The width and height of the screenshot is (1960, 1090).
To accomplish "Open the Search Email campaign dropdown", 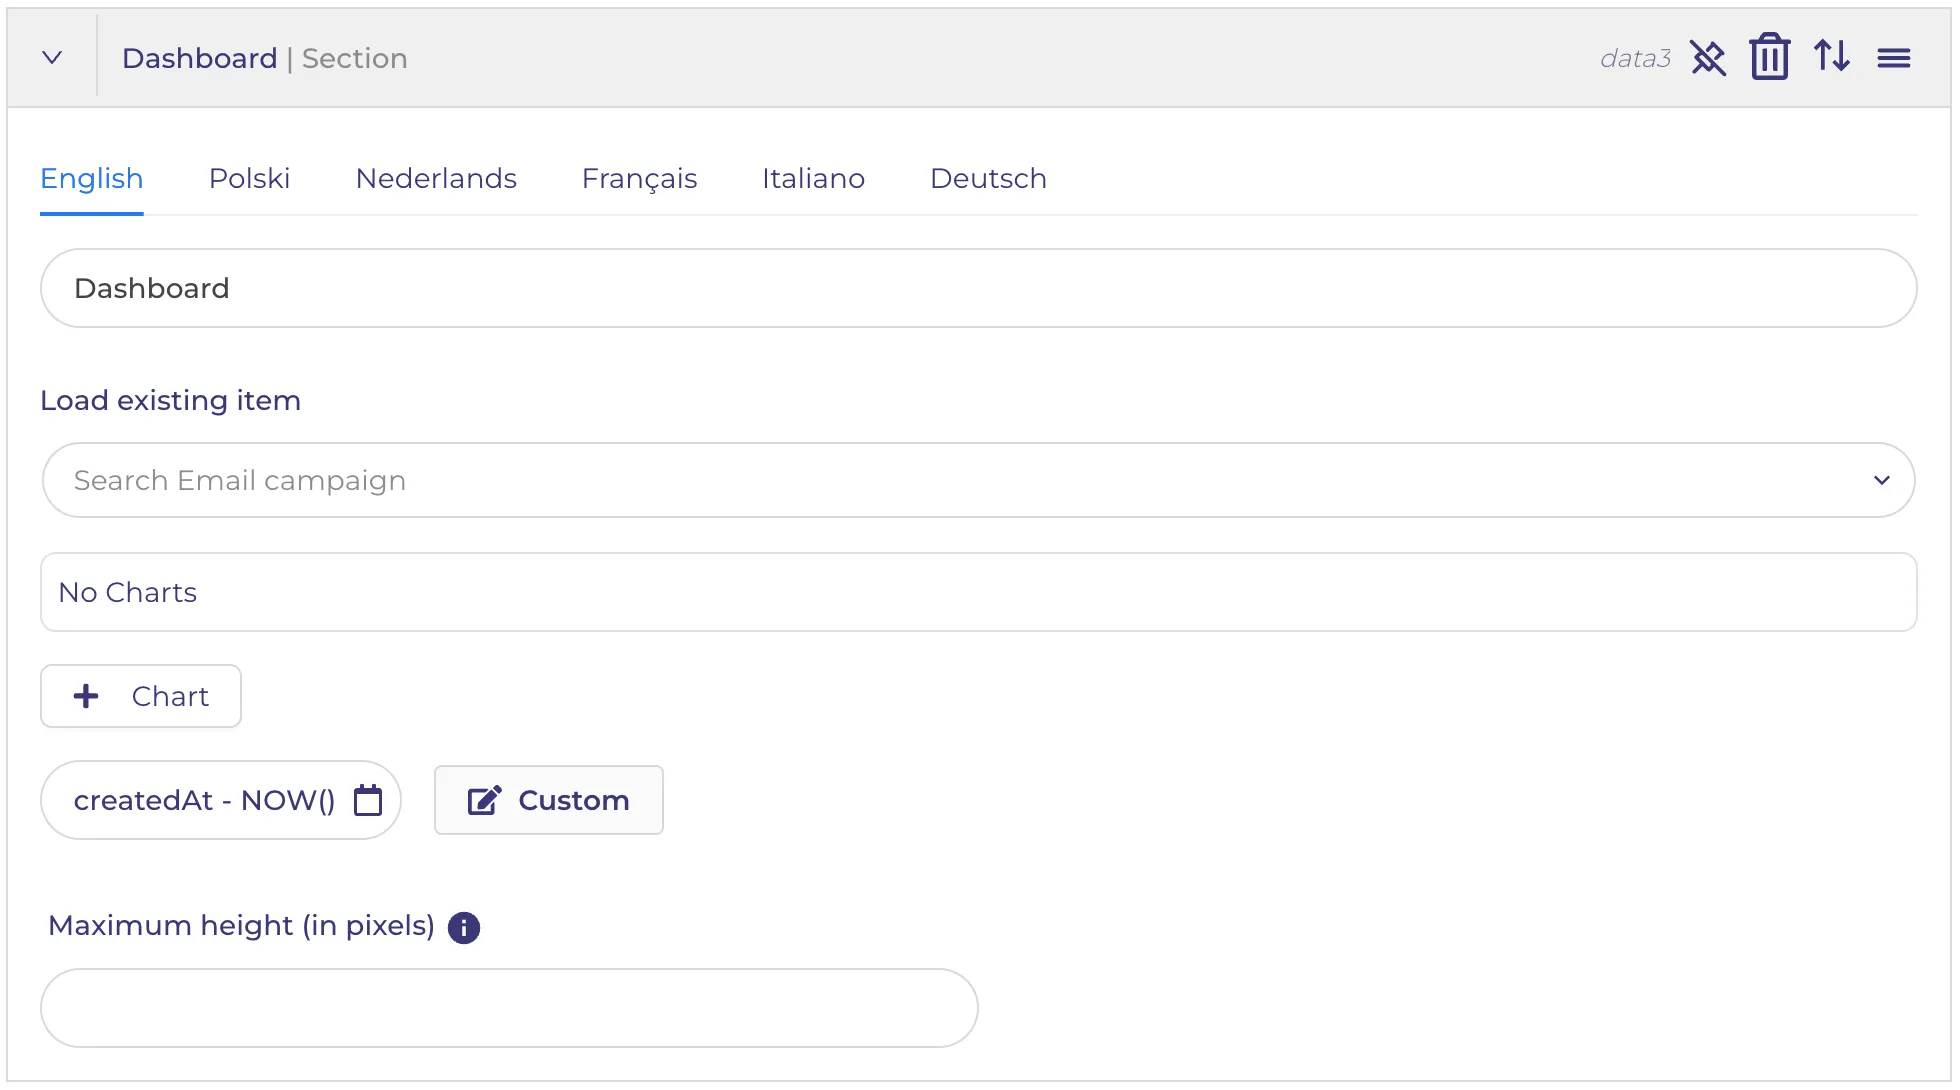I will click(x=978, y=480).
